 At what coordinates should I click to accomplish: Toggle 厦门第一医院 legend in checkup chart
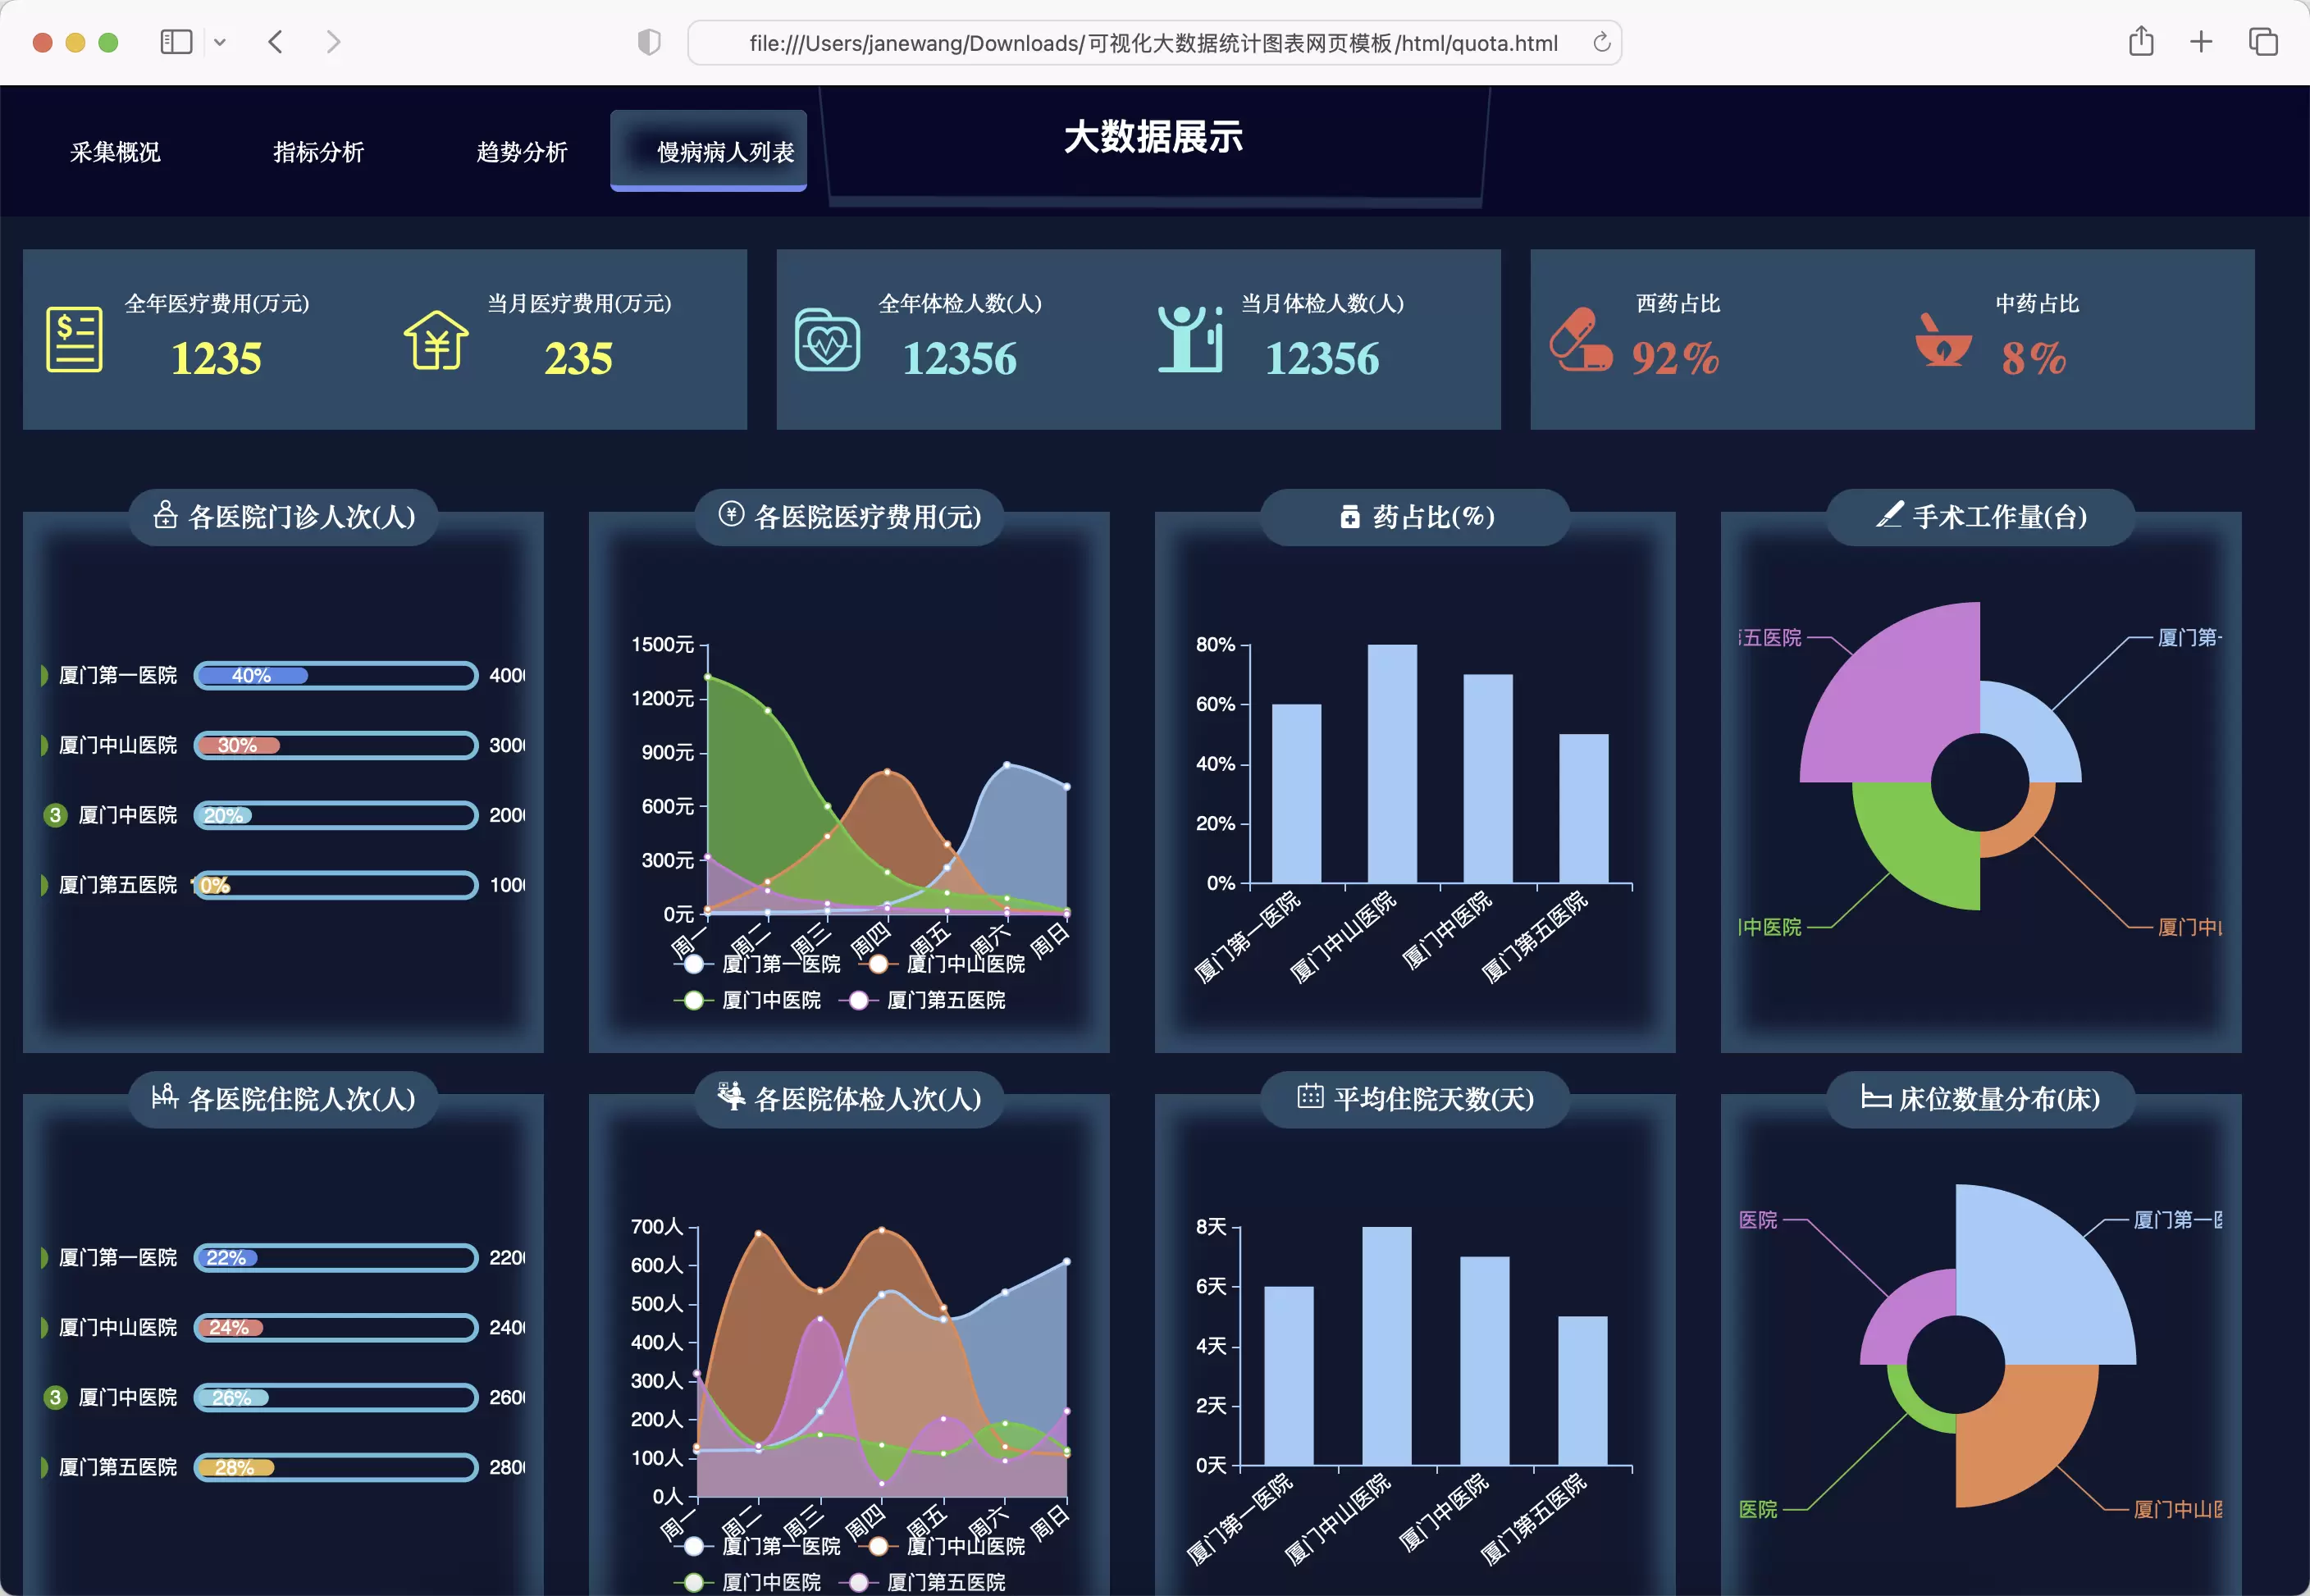click(757, 1546)
